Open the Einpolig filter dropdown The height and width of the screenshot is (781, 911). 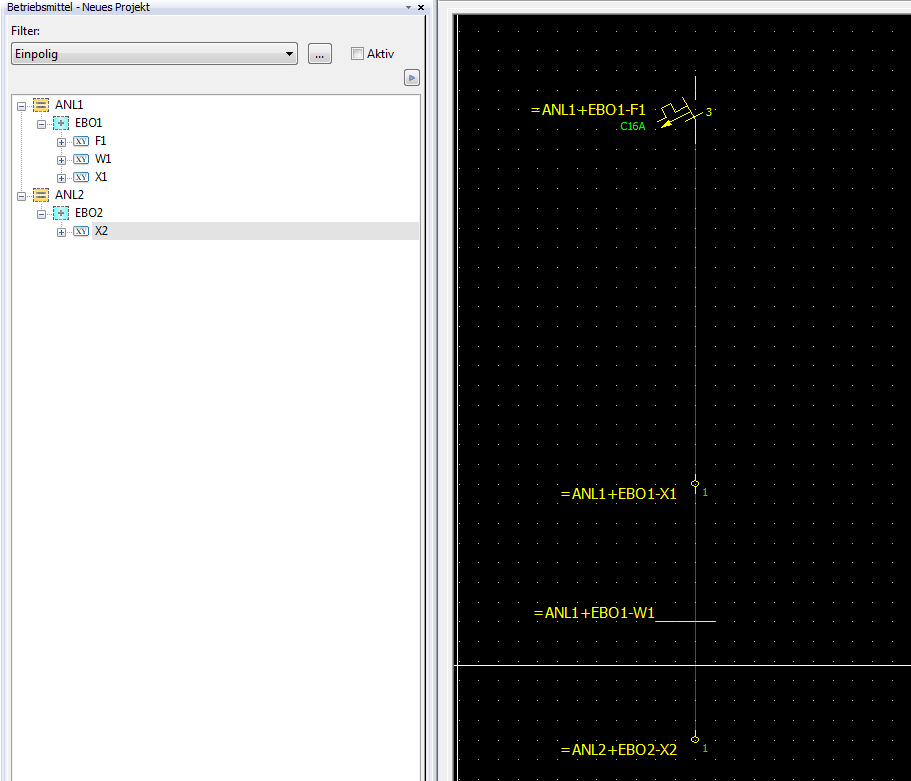[154, 53]
